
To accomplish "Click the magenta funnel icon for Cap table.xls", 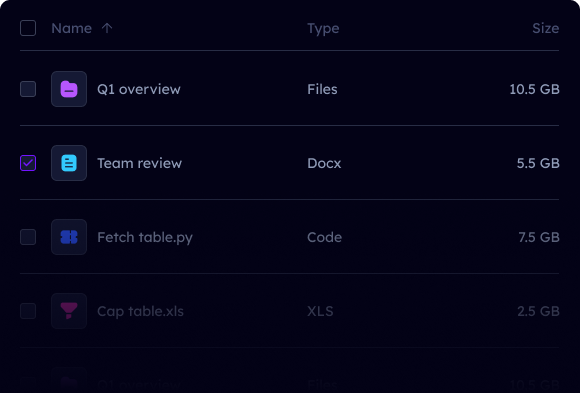I will click(x=69, y=311).
